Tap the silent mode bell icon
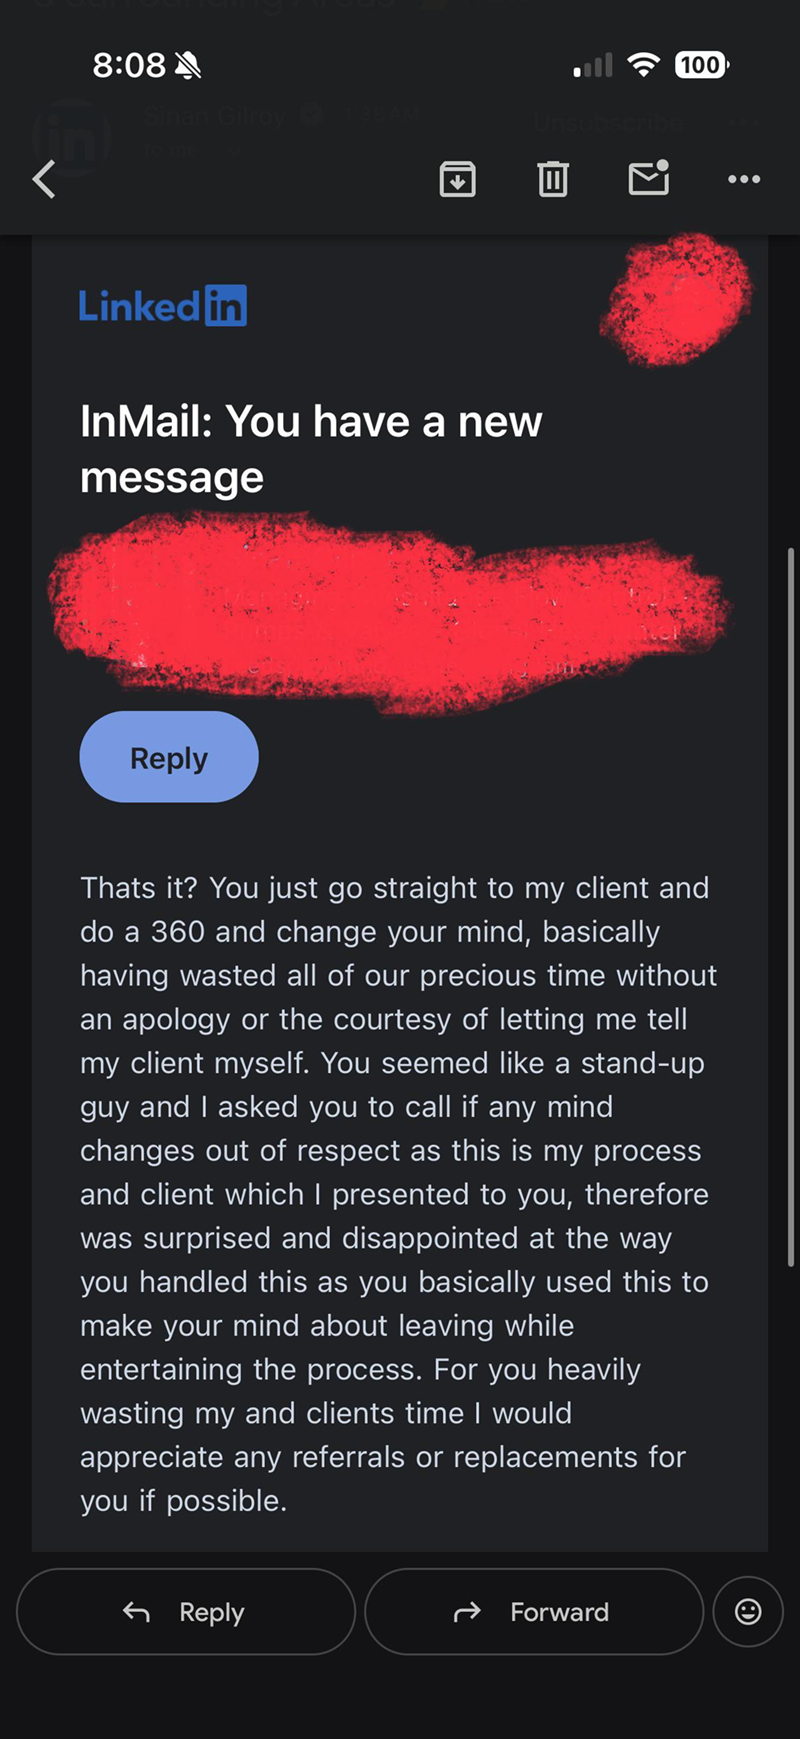Image resolution: width=800 pixels, height=1739 pixels. [188, 66]
